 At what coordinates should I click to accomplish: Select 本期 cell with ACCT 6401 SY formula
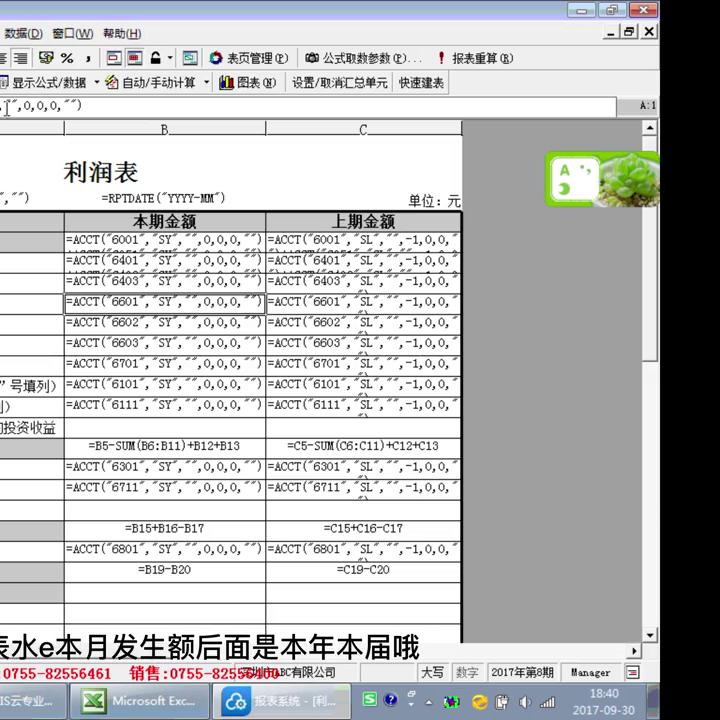tap(165, 262)
